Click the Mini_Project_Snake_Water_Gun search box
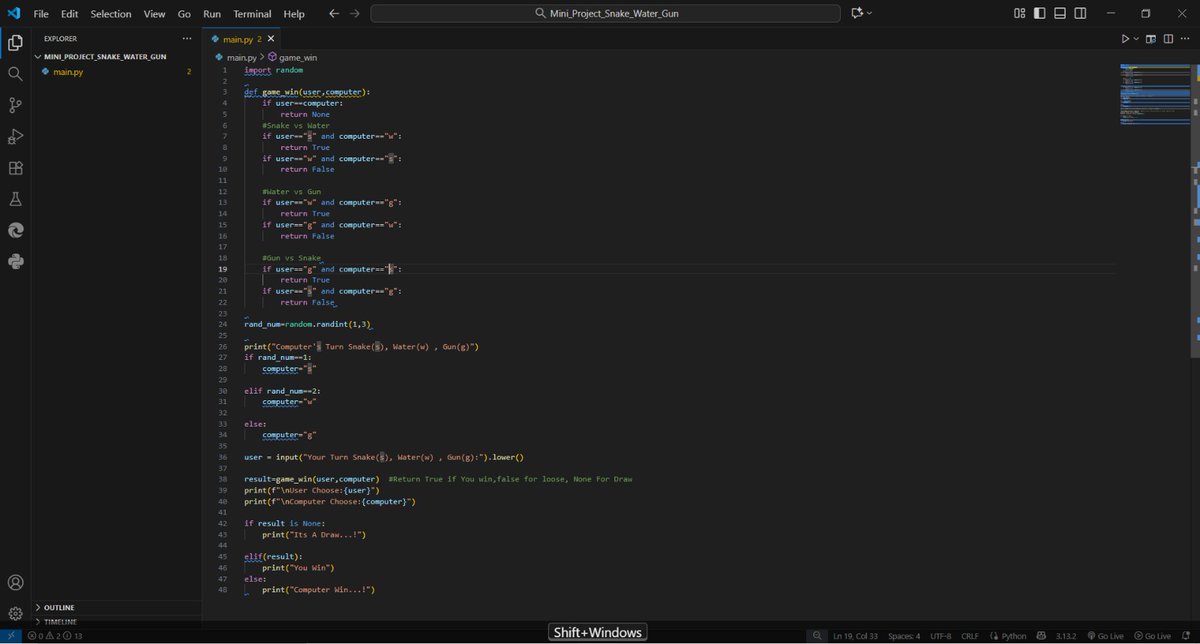The width and height of the screenshot is (1200, 644). pyautogui.click(x=605, y=14)
